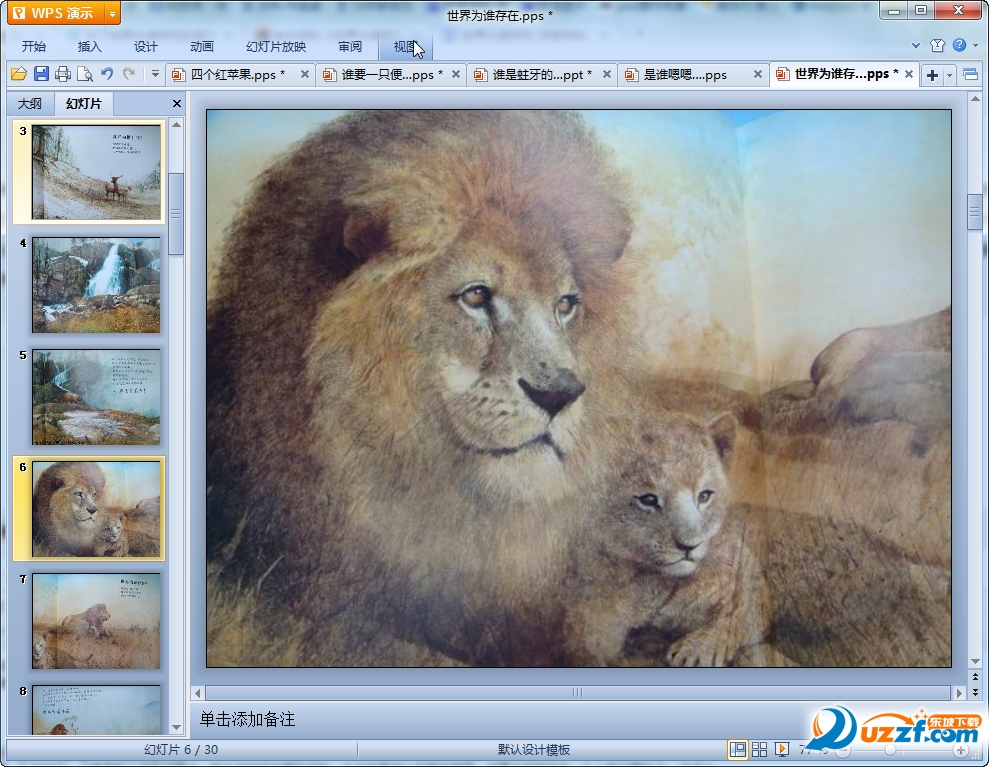Redo the last undone action
The image size is (989, 767).
(x=129, y=74)
